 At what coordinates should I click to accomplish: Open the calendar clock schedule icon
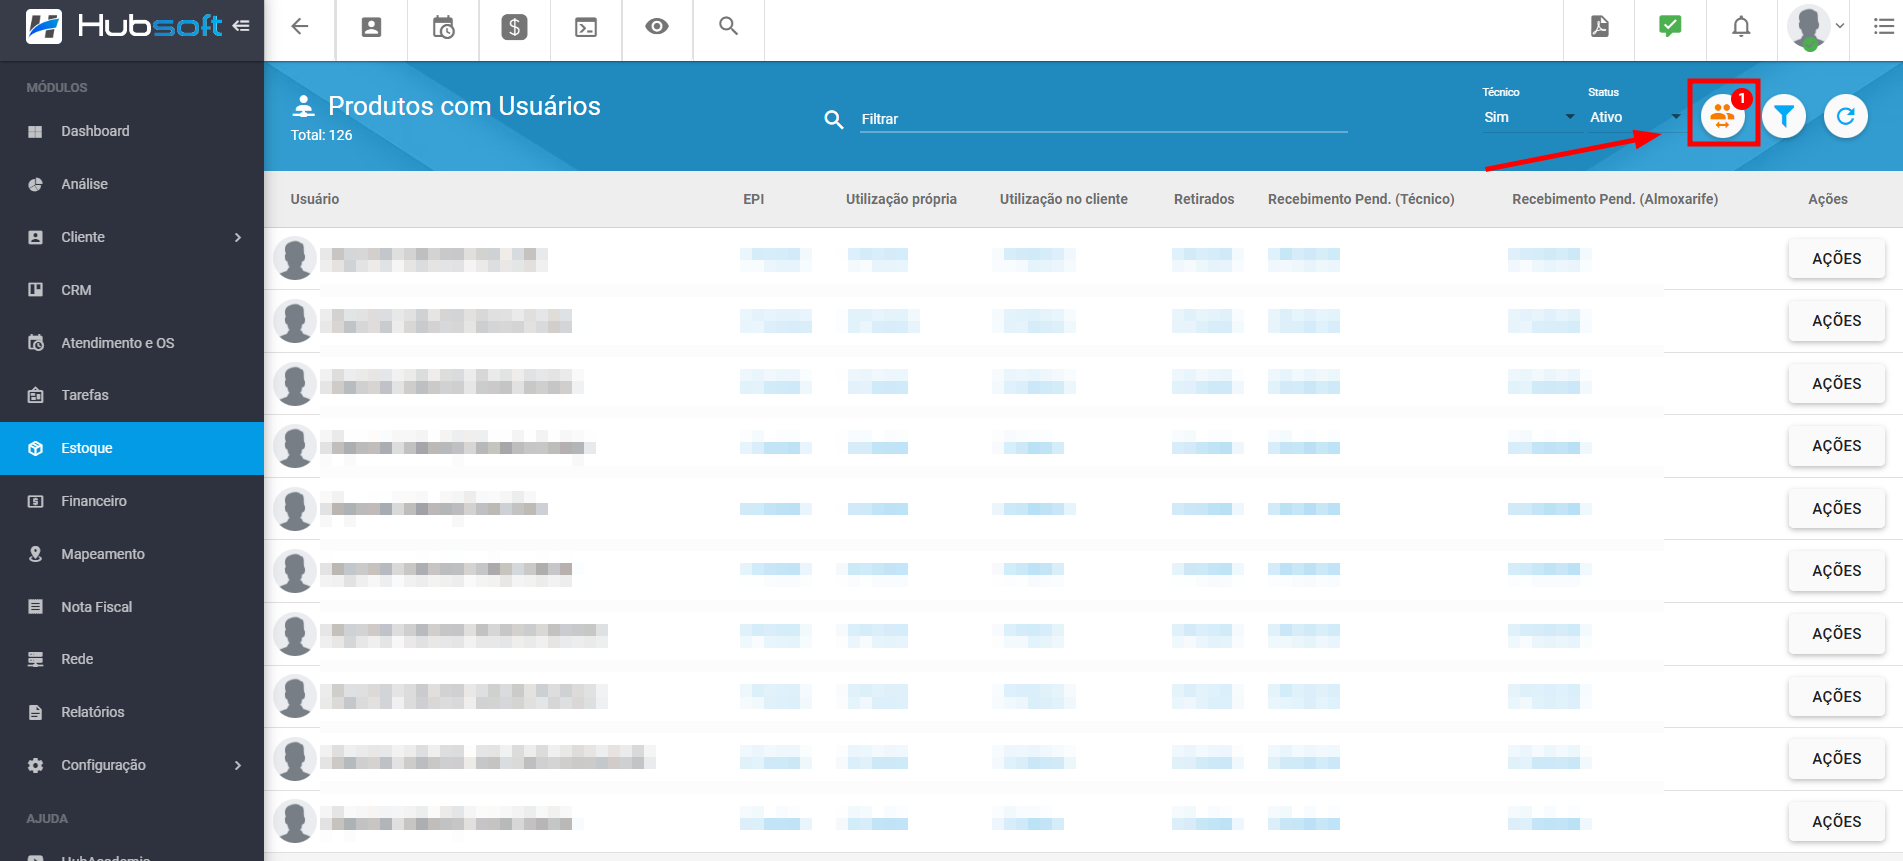443,27
